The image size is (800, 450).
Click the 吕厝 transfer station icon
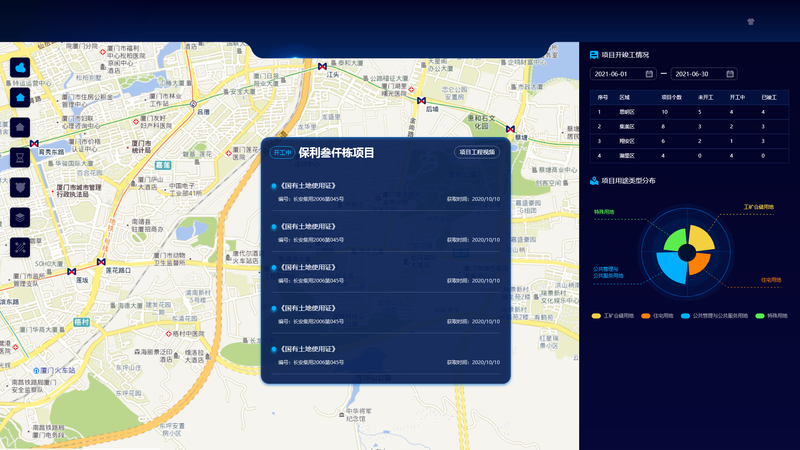[x=193, y=104]
